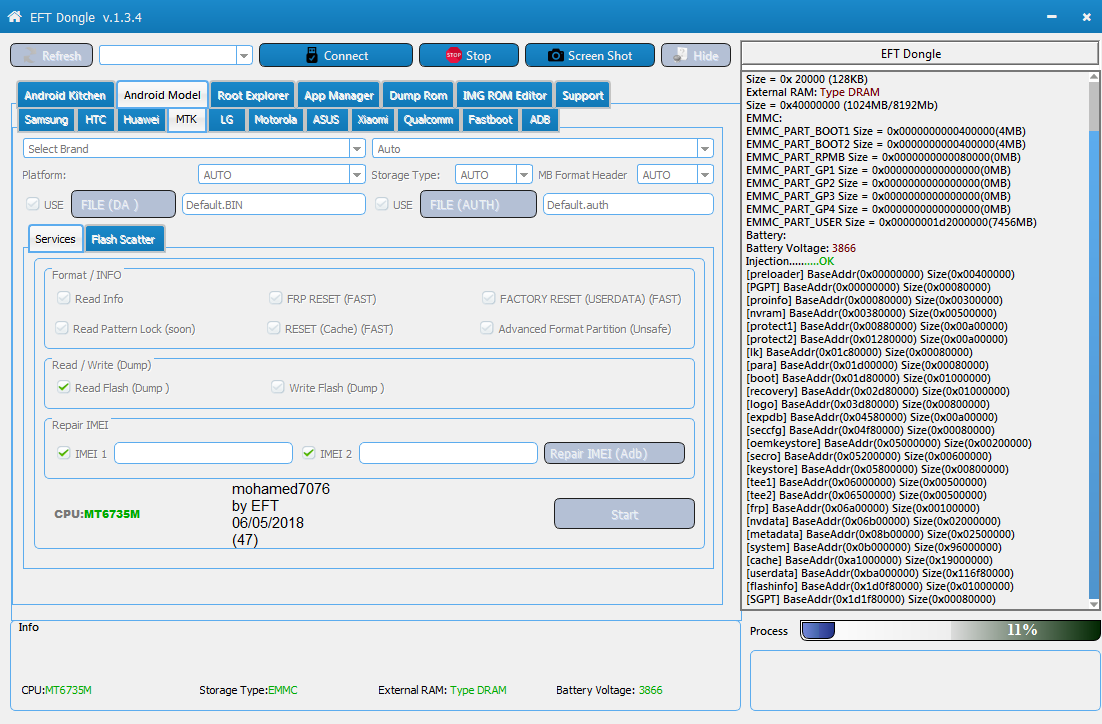
Task: Uncheck Read Flash (Dump) checkbox
Action: (x=64, y=387)
